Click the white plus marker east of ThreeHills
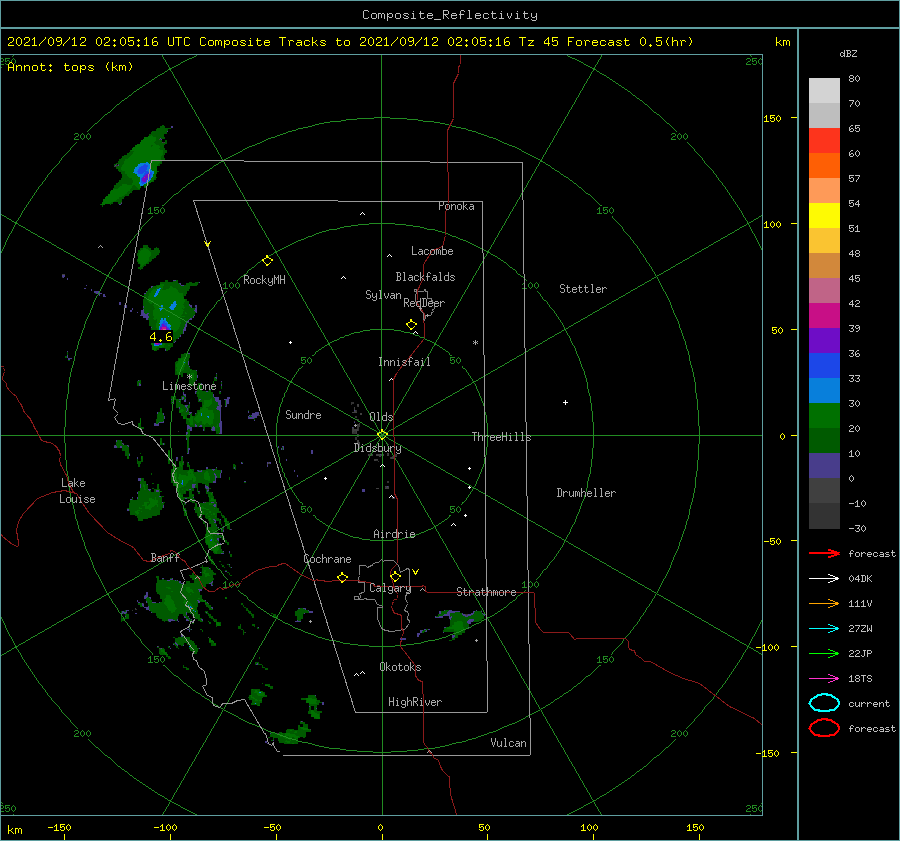 pos(565,402)
